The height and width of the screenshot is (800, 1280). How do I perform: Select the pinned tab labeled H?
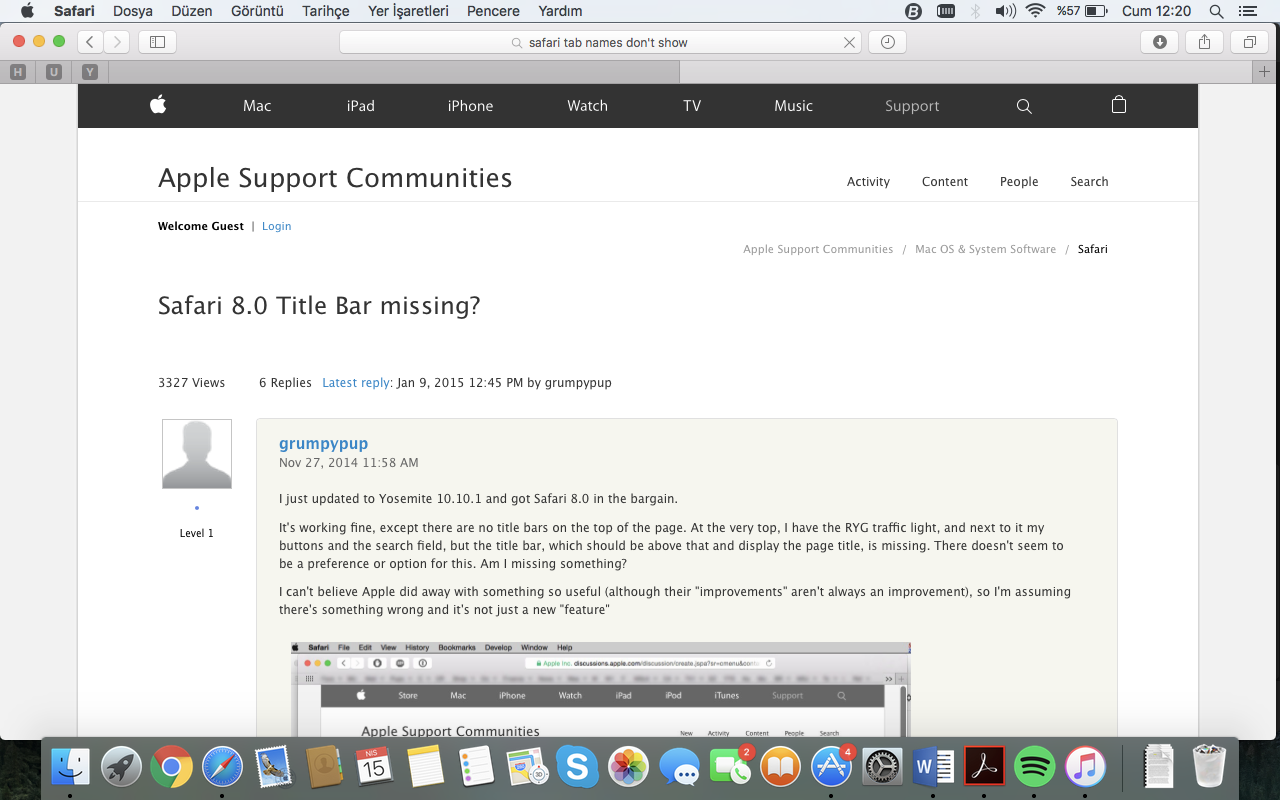18,72
